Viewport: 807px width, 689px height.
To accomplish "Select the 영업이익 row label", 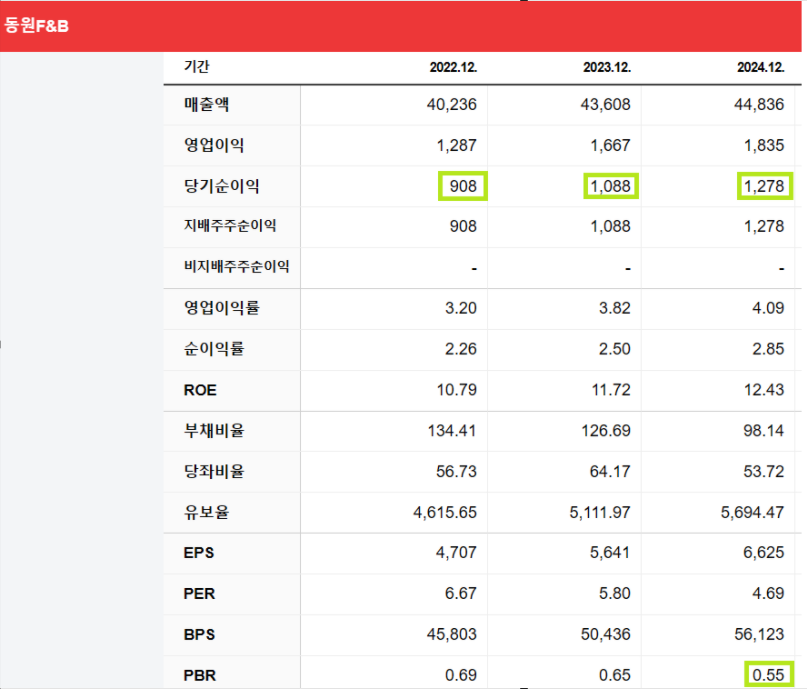I will coord(214,145).
